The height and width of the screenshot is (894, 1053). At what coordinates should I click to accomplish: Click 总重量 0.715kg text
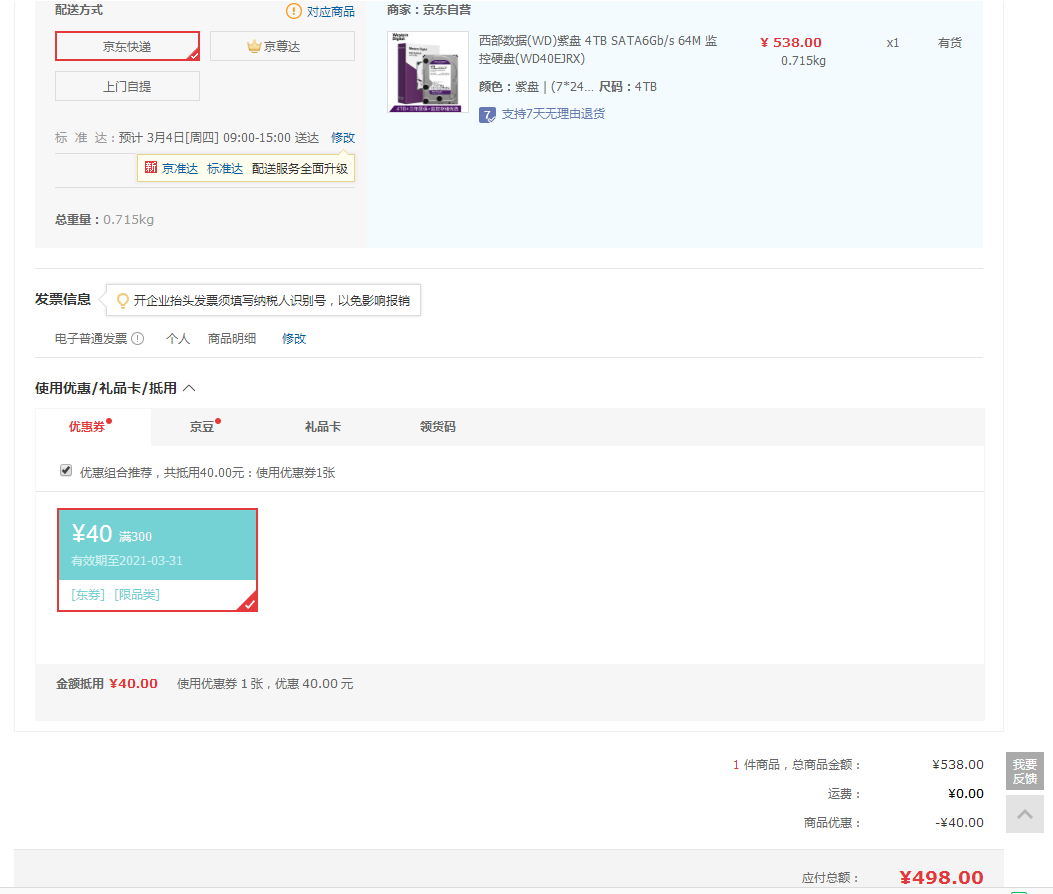[x=104, y=220]
